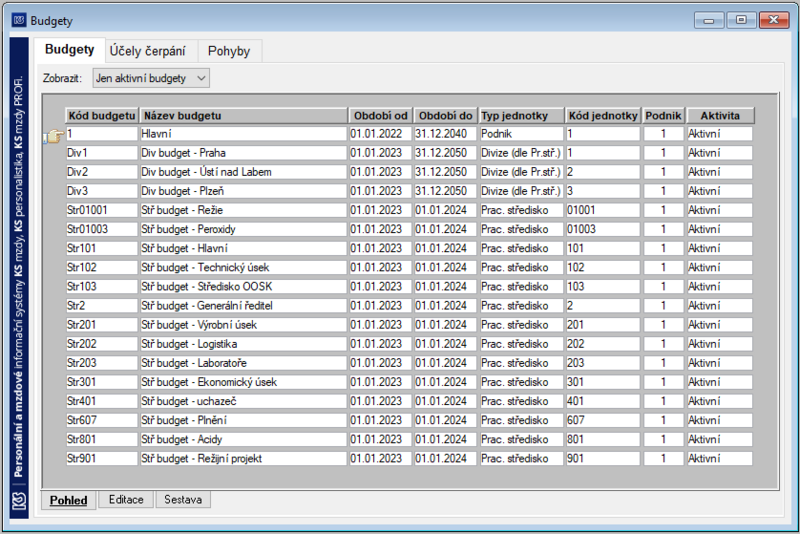Switch to the Editace bottom tab

(126, 499)
